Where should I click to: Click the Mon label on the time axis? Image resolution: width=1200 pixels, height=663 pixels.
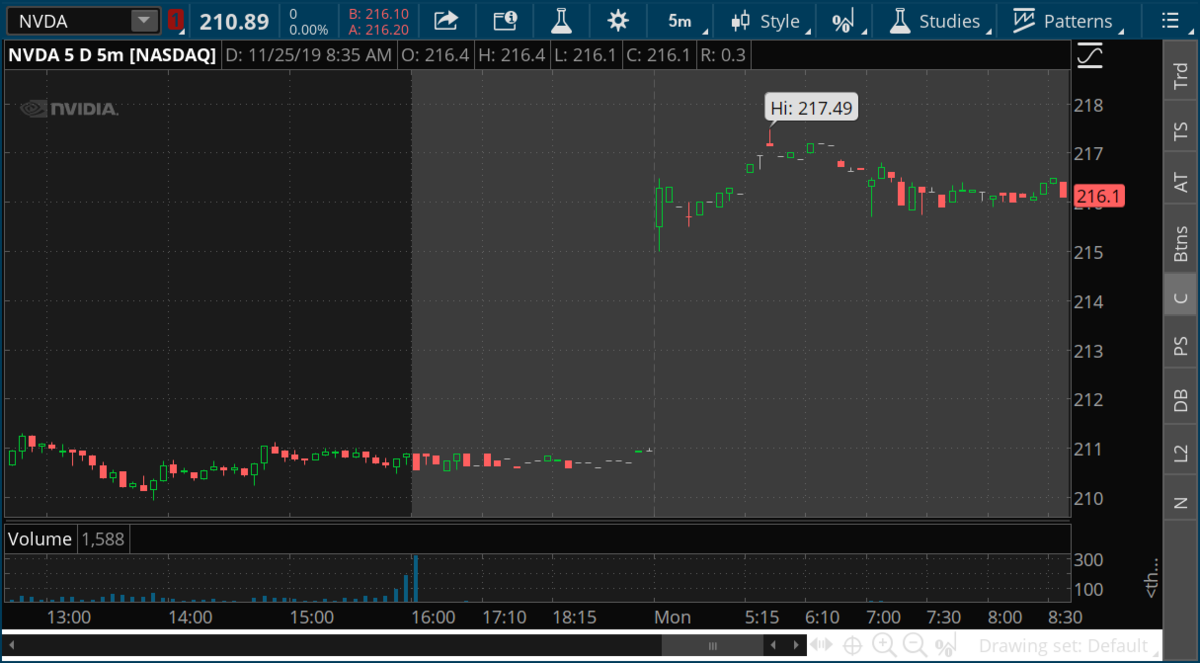tap(672, 617)
